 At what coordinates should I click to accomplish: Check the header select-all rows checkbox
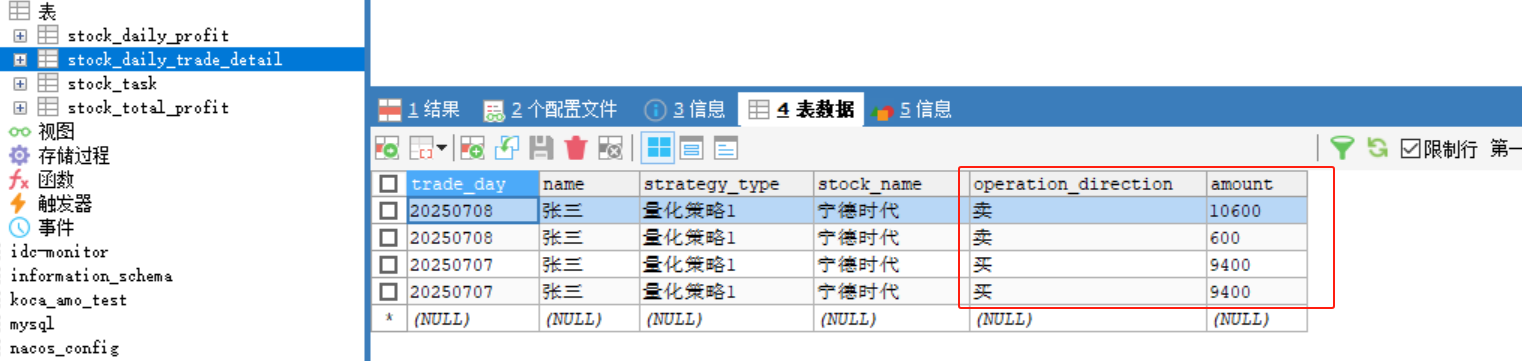(x=388, y=185)
